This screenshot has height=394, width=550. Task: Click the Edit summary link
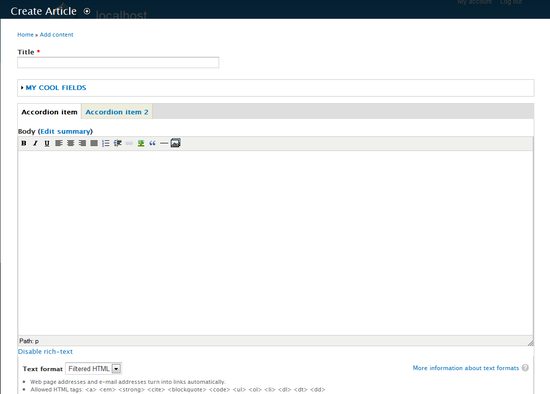click(65, 131)
